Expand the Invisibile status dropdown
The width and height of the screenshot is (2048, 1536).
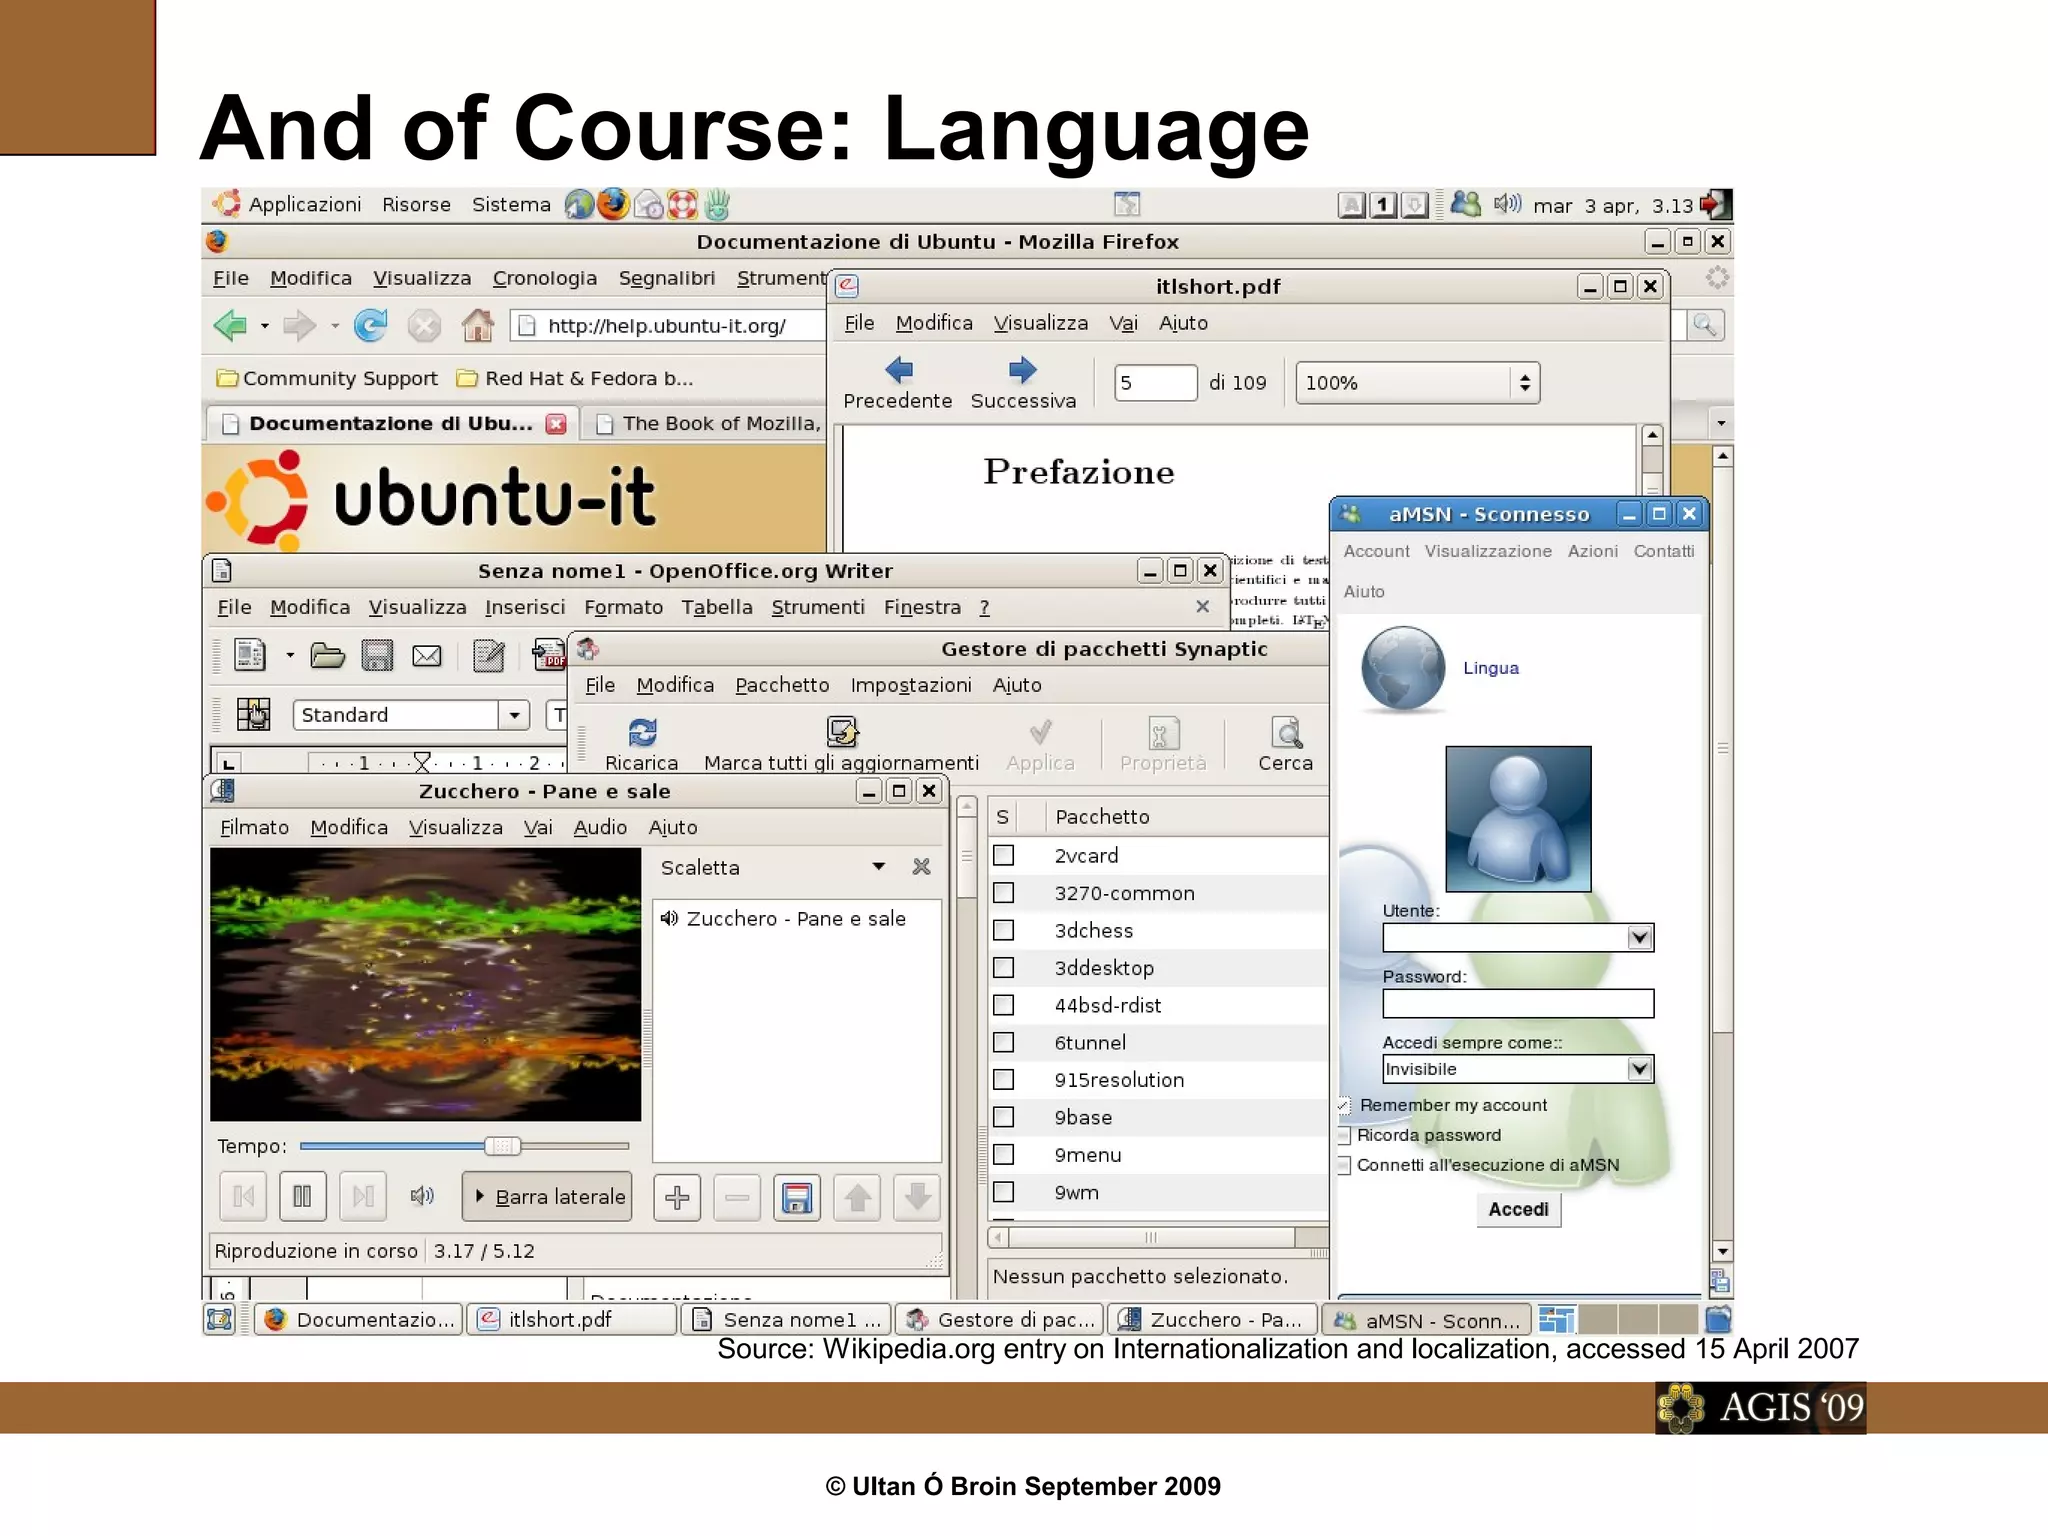(x=1639, y=1069)
